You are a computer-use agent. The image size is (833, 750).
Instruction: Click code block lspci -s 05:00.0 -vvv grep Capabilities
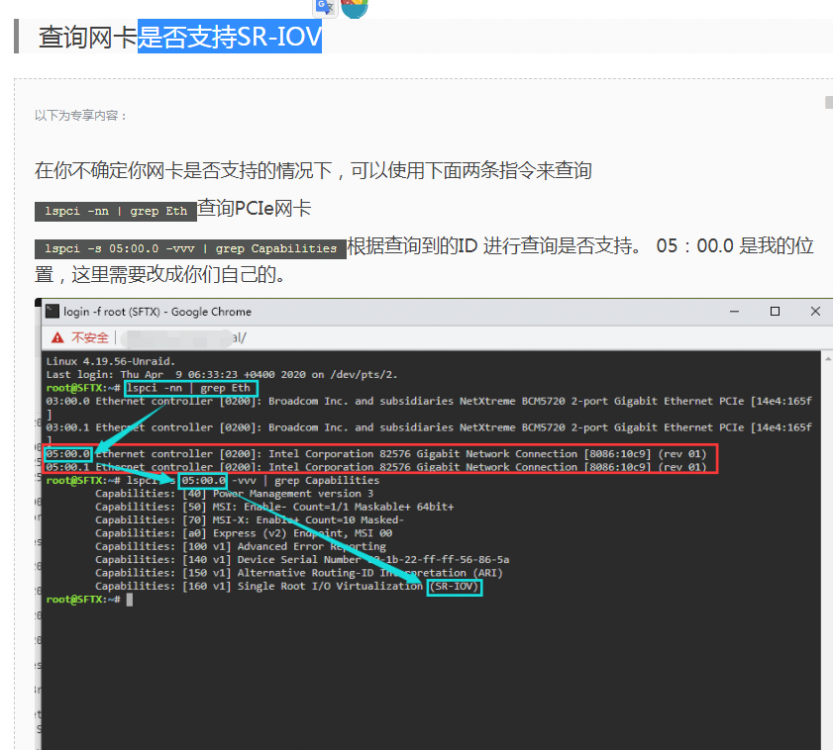(x=190, y=249)
